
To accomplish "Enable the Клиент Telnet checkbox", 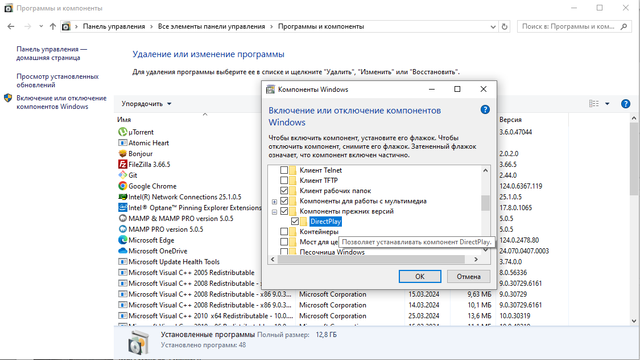I will (284, 170).
